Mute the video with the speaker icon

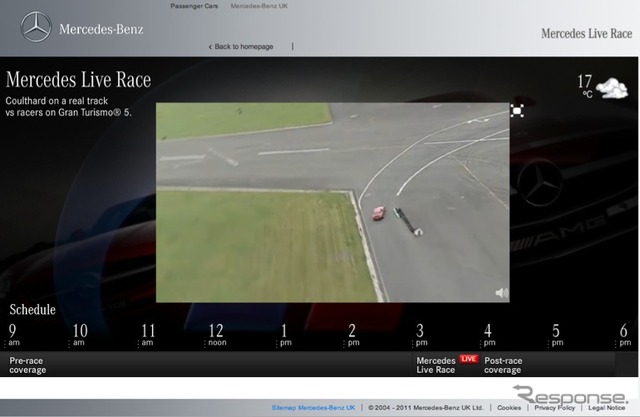pyautogui.click(x=502, y=293)
